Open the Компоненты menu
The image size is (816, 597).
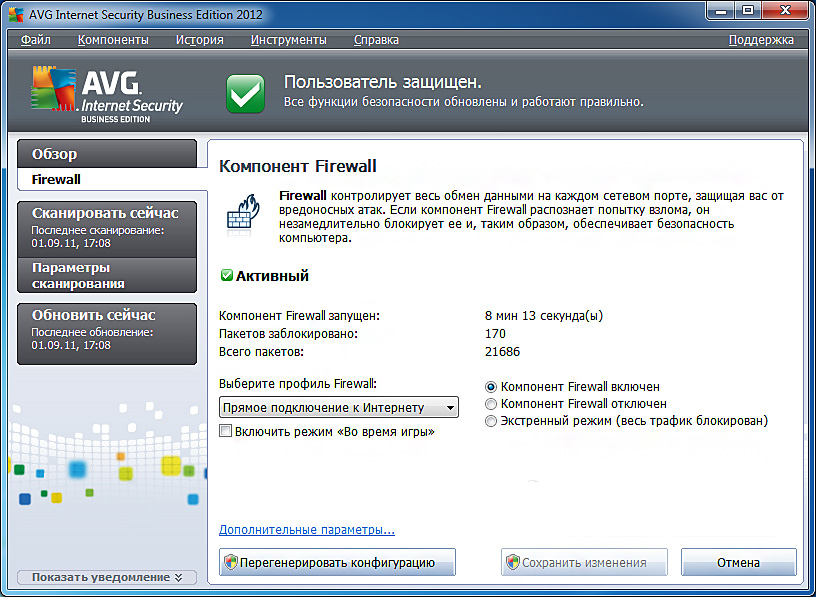click(x=113, y=40)
